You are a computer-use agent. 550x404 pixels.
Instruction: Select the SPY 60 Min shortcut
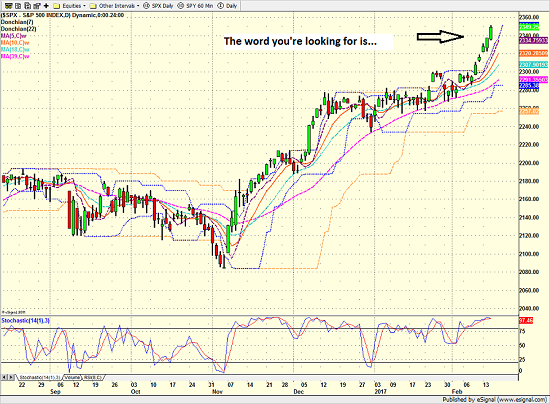coord(195,6)
